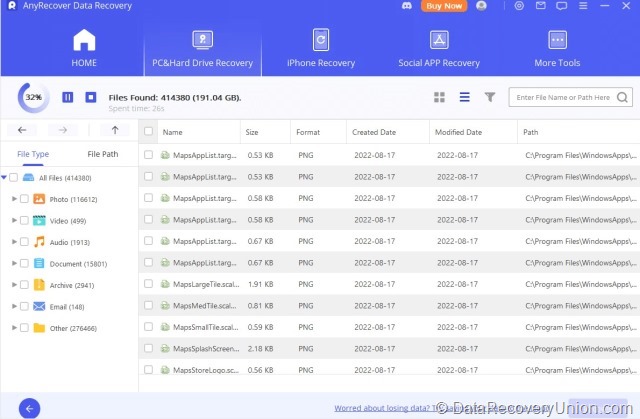This screenshot has height=419, width=640.
Task: Select checkbox for MapsSmallTile row
Action: (x=148, y=327)
